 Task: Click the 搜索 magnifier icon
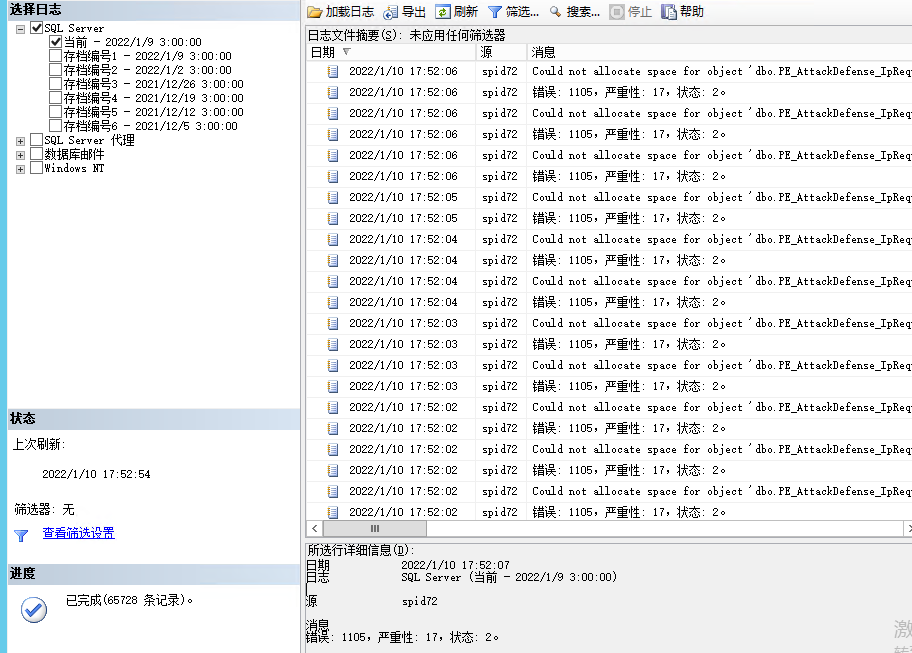click(x=553, y=11)
